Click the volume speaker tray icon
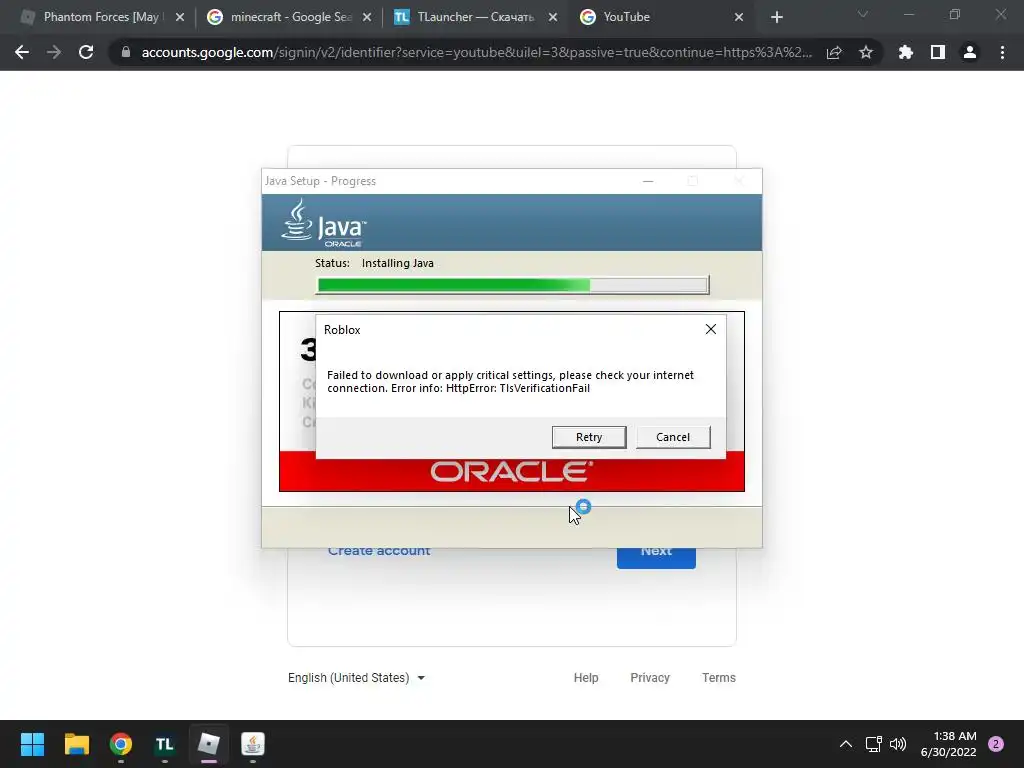1024x768 pixels. tap(898, 744)
